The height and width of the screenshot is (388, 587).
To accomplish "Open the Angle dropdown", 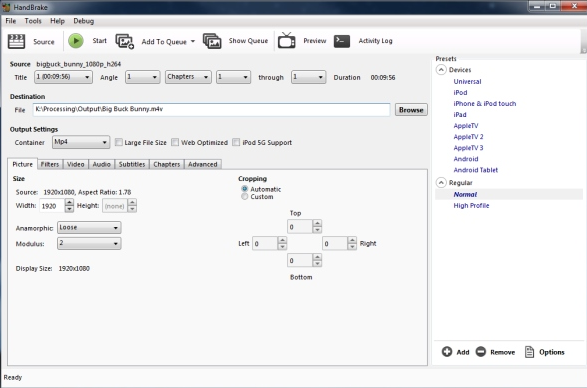I will click(143, 77).
